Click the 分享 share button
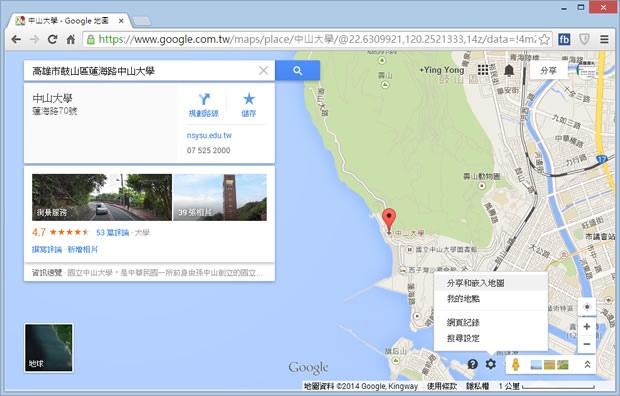The image size is (620, 396). [548, 70]
